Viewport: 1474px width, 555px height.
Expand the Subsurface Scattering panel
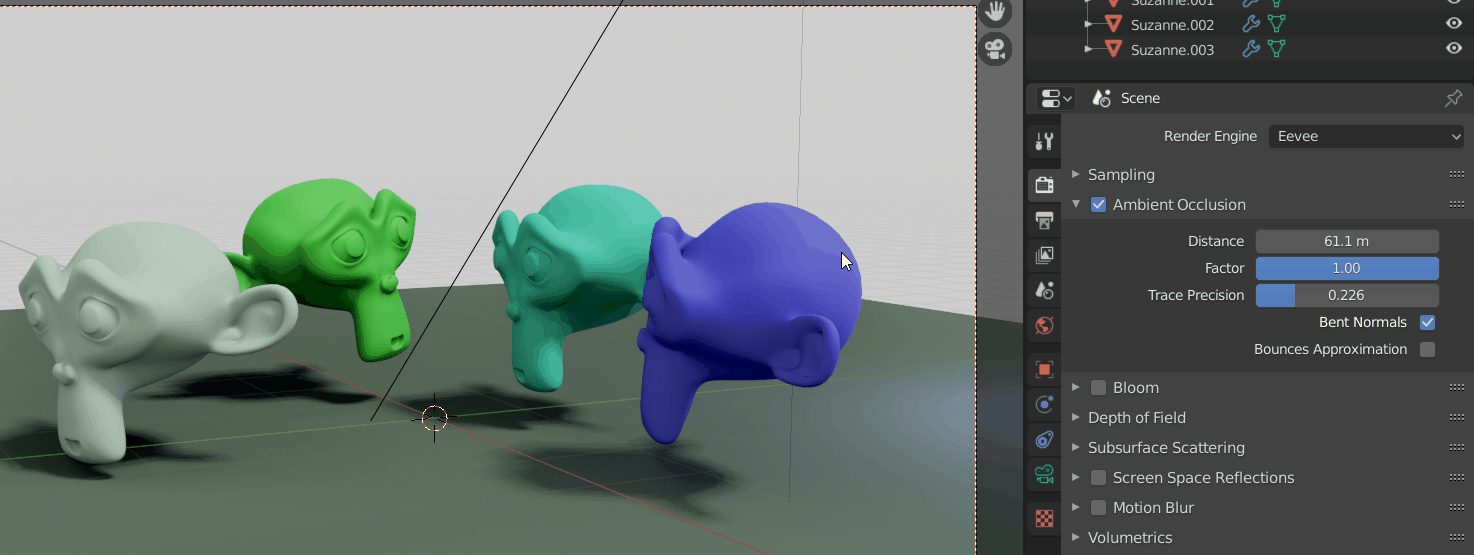click(1076, 447)
